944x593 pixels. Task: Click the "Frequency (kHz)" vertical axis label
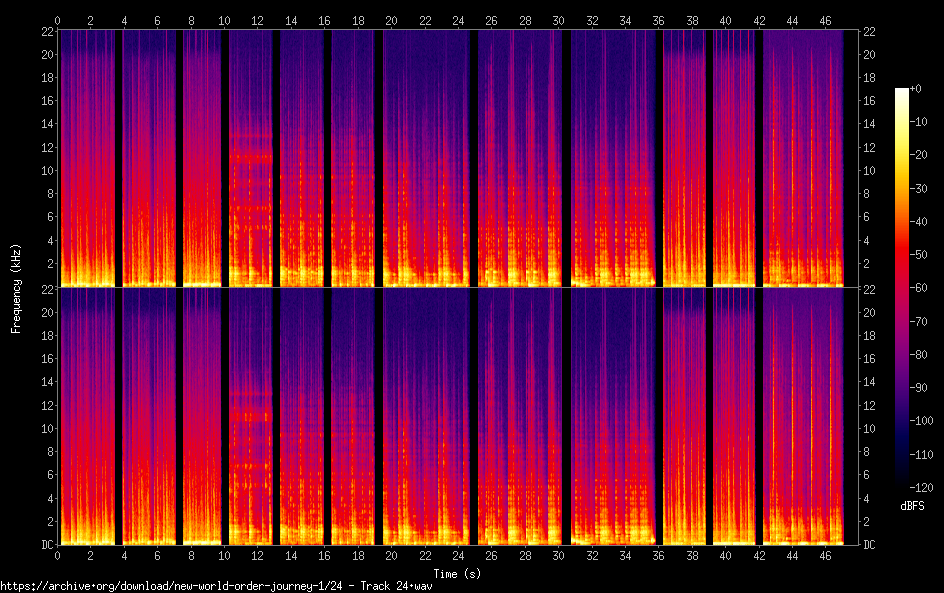[16, 287]
